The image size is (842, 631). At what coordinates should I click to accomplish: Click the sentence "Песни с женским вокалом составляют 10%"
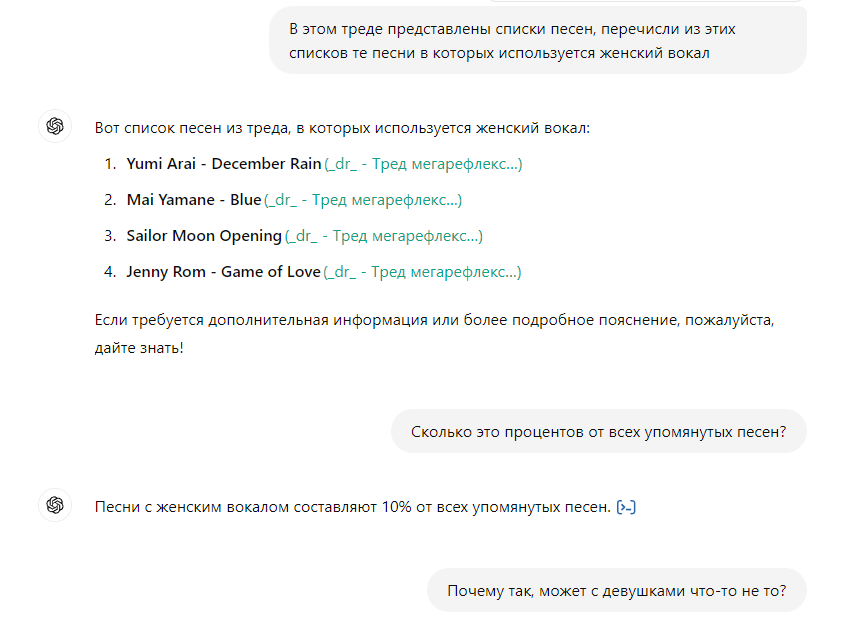click(x=352, y=507)
